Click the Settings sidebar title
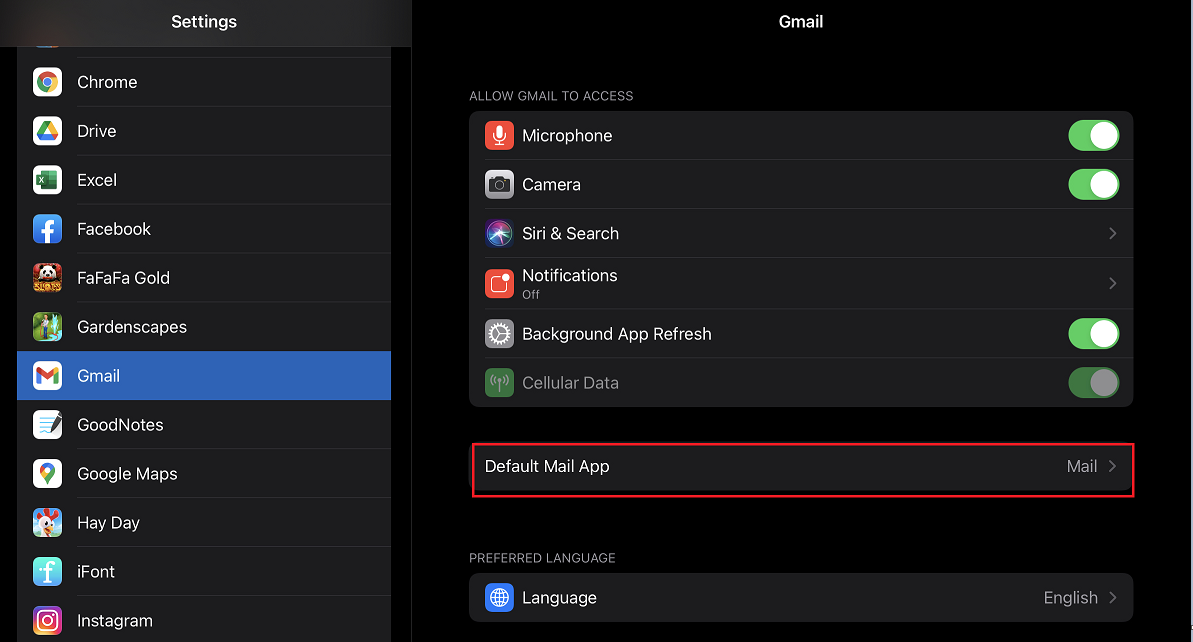Image resolution: width=1193 pixels, height=642 pixels. pyautogui.click(x=204, y=22)
